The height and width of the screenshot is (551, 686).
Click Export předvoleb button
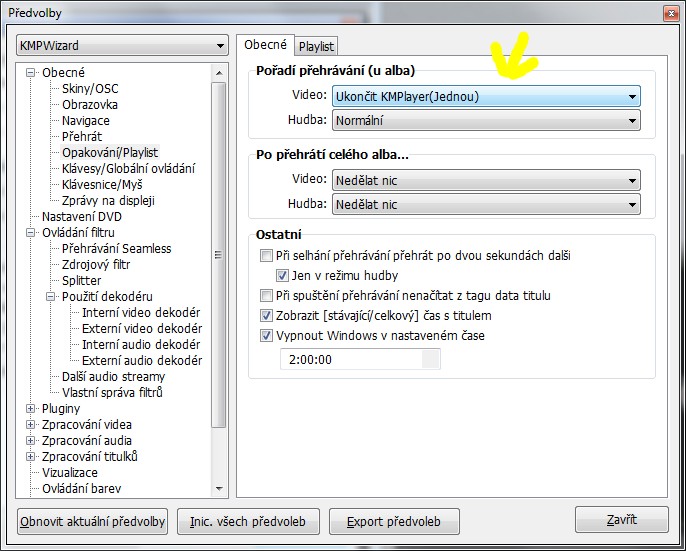click(394, 521)
